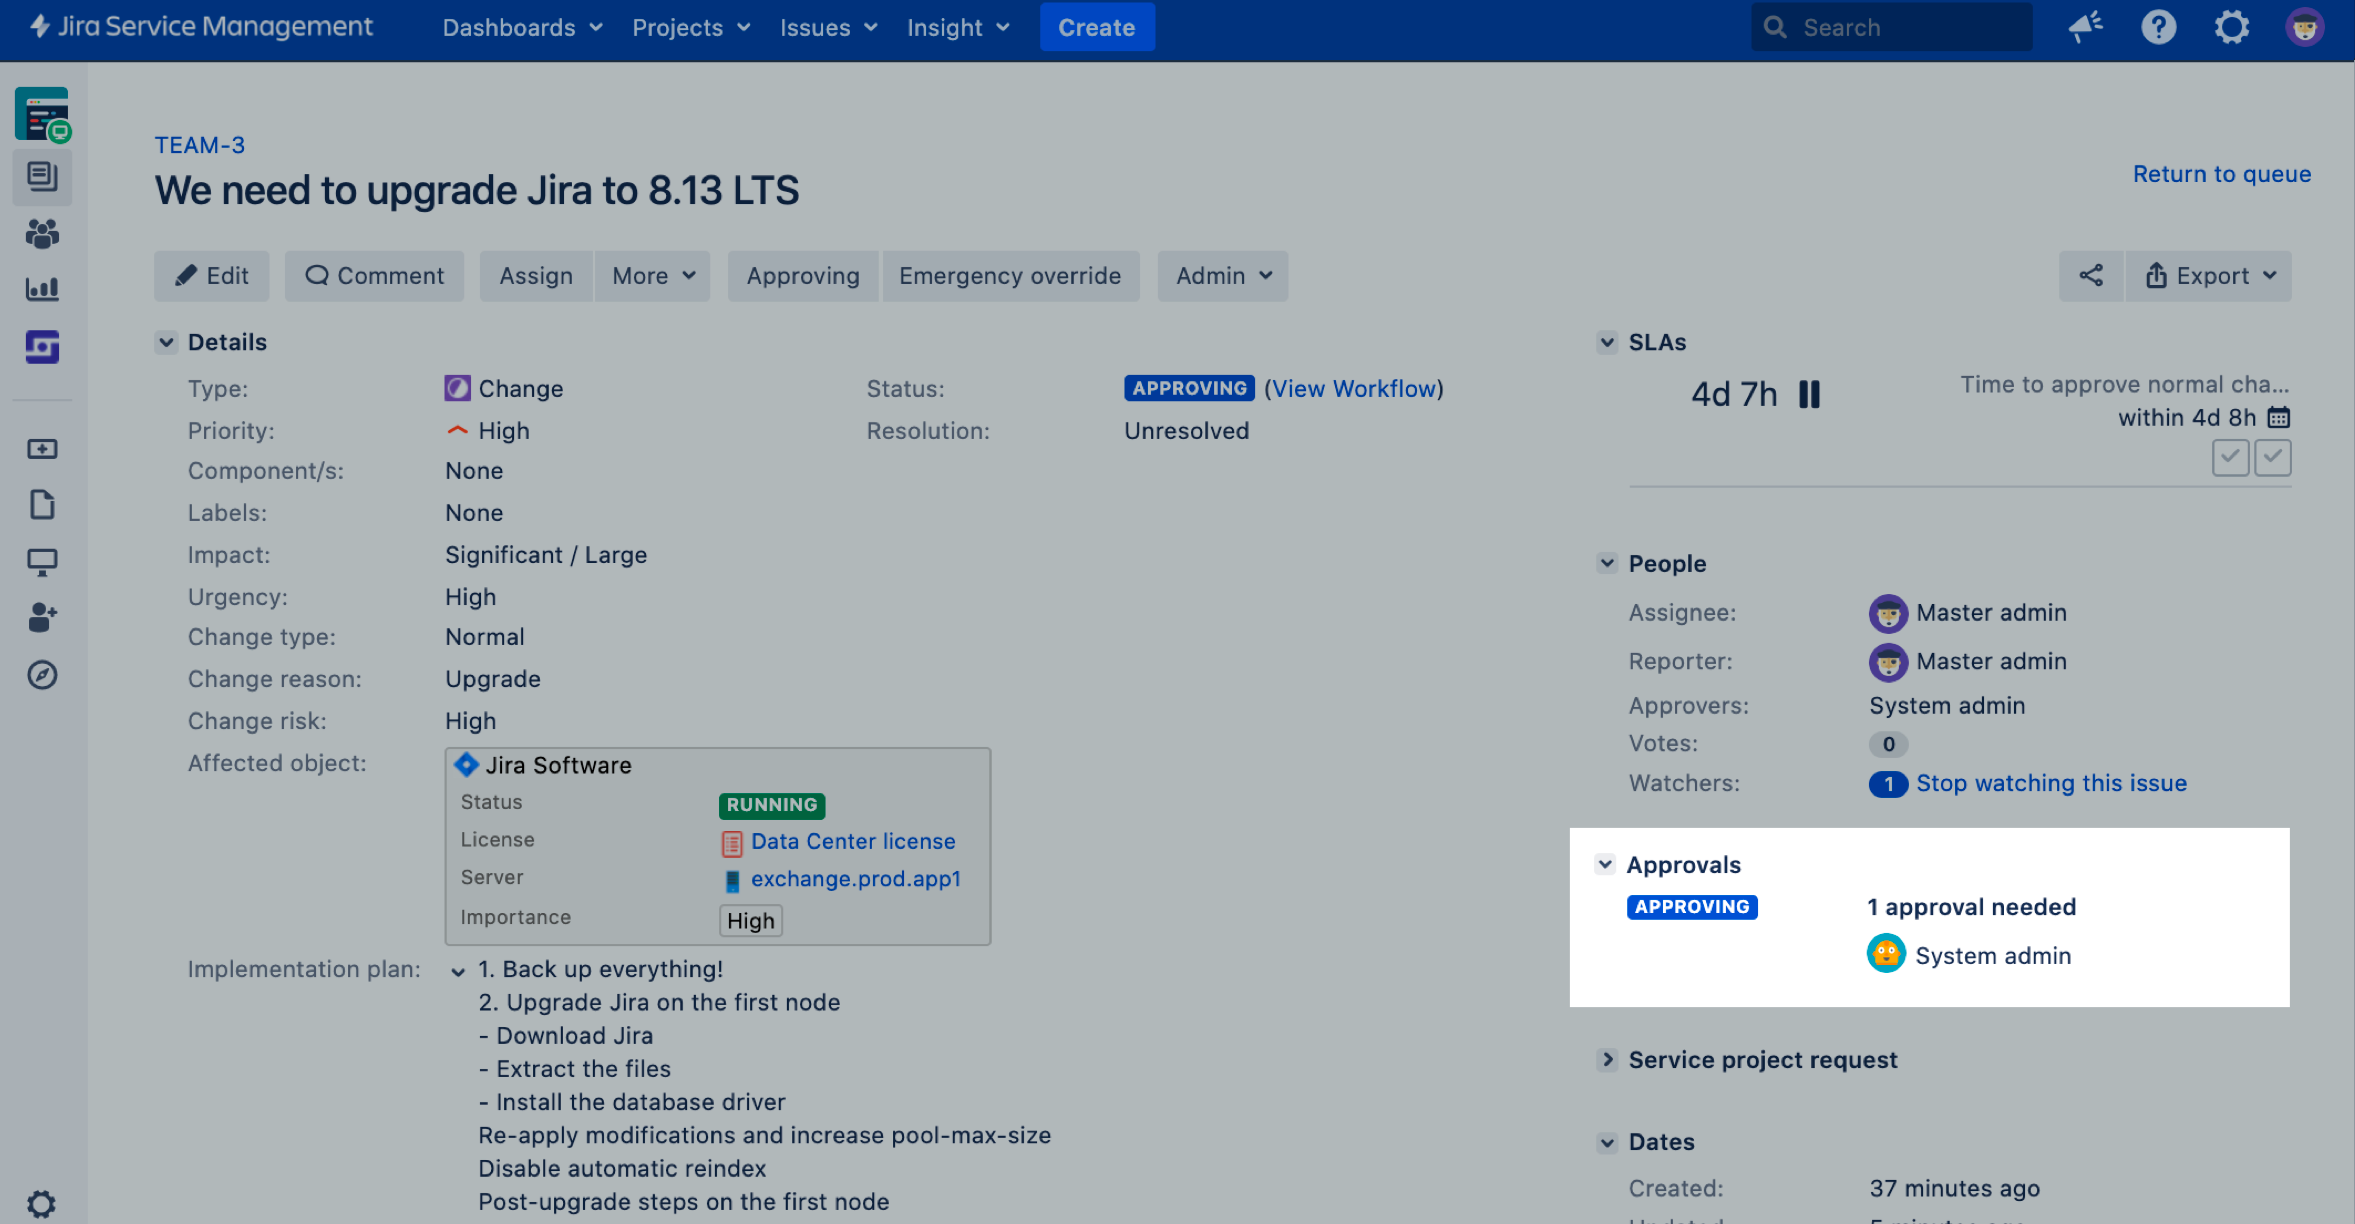Collapse the SLAs section
The height and width of the screenshot is (1224, 2355).
click(x=1607, y=342)
